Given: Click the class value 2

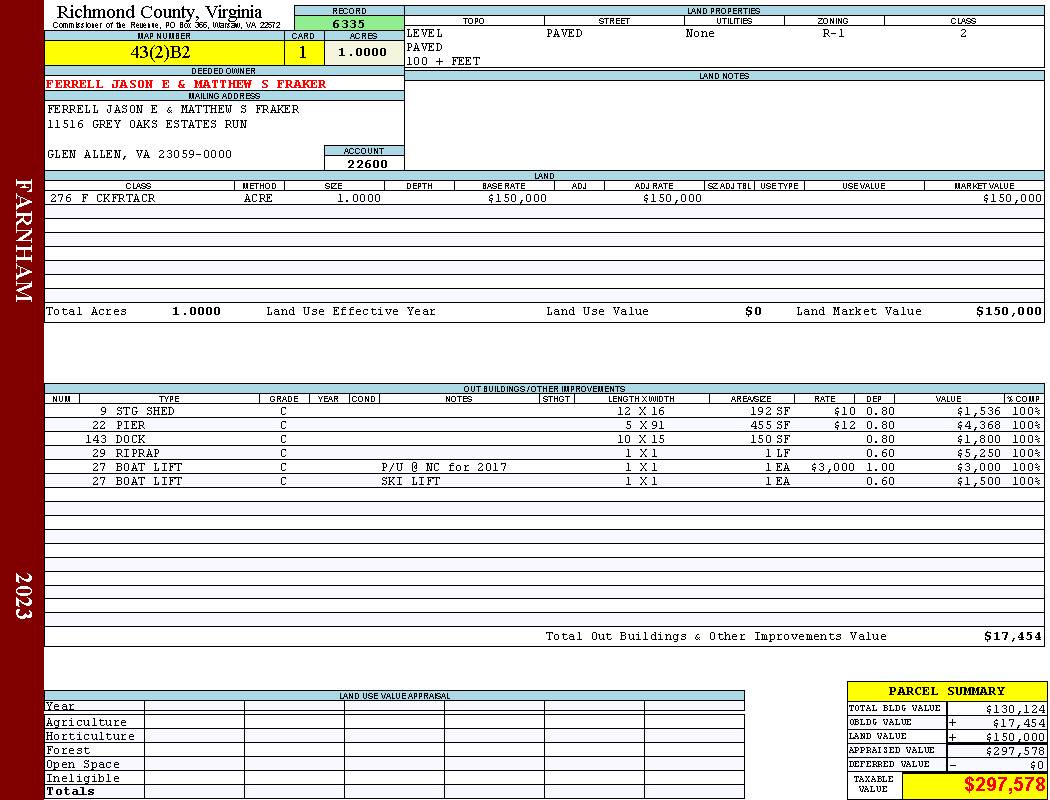Looking at the screenshot, I should [x=963, y=33].
